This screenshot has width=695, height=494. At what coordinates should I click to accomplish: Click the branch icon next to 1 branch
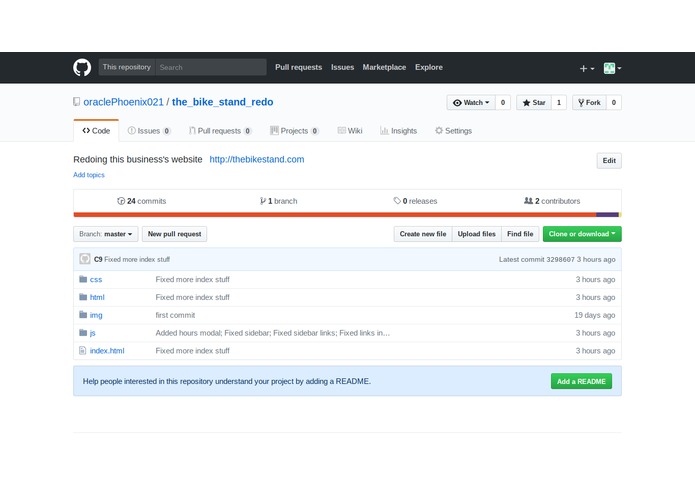[x=263, y=201]
